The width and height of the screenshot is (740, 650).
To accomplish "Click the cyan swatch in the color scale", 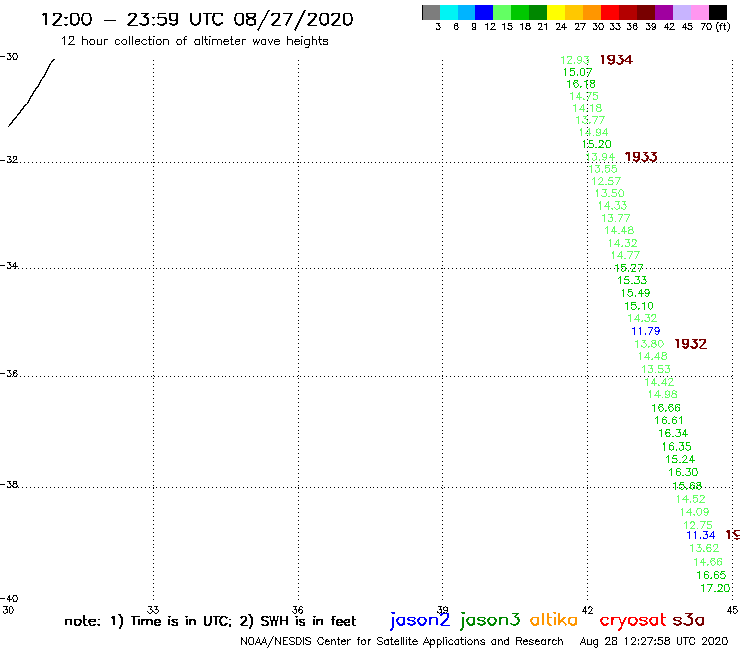I will coord(449,12).
